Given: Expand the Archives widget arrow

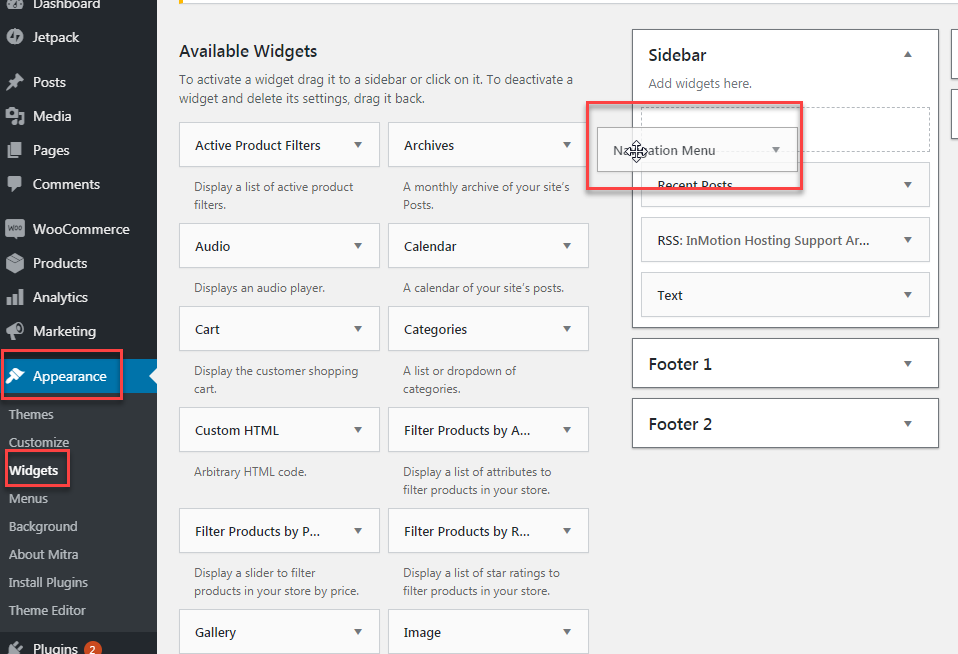Looking at the screenshot, I should click(567, 145).
